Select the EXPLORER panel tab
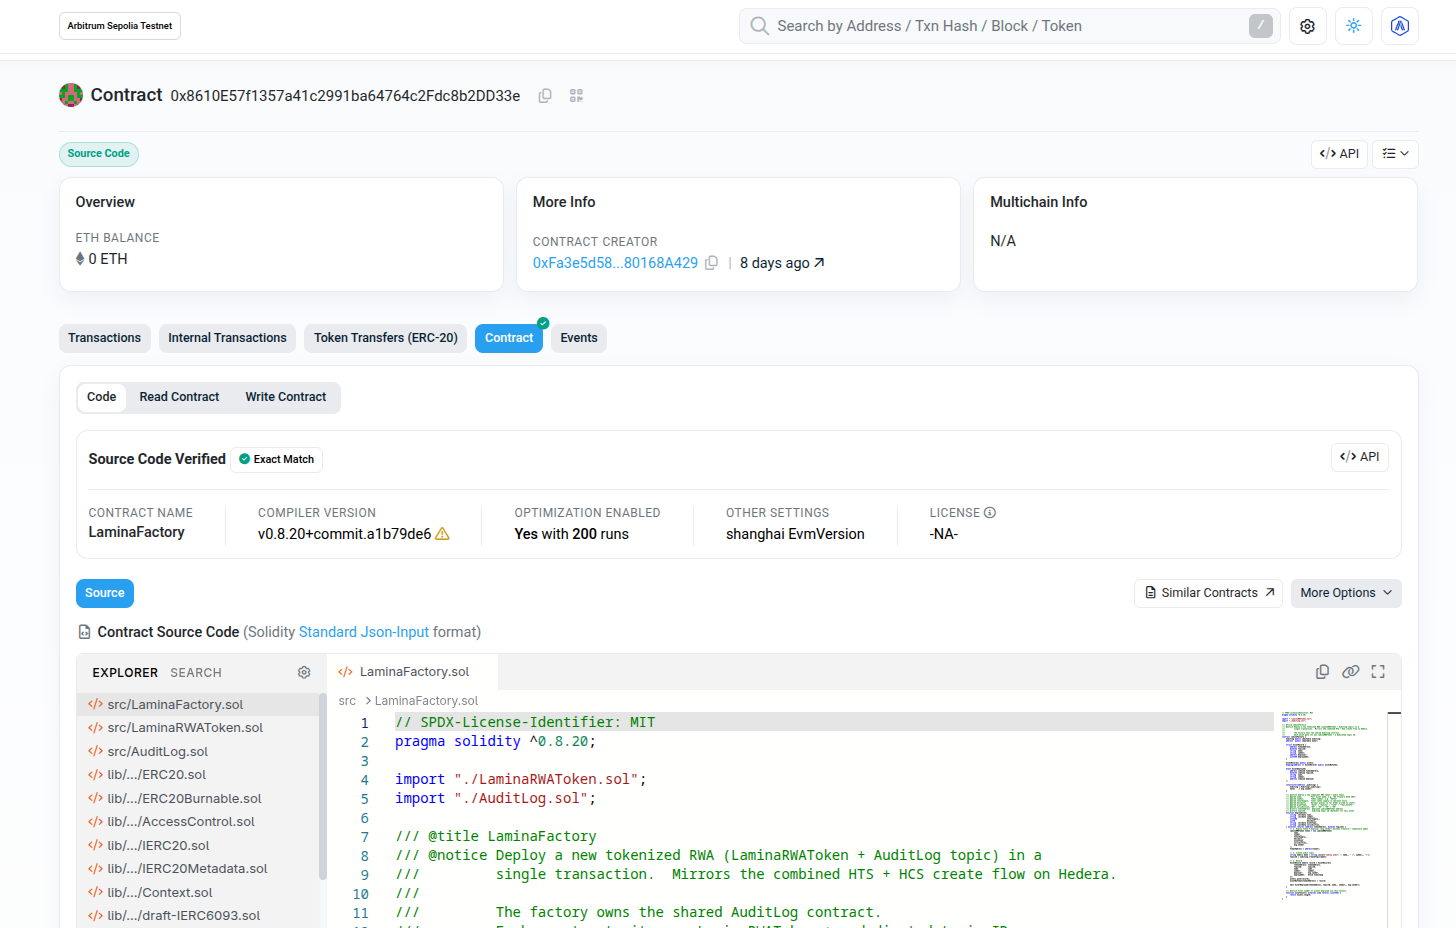The width and height of the screenshot is (1456, 928). pos(125,673)
